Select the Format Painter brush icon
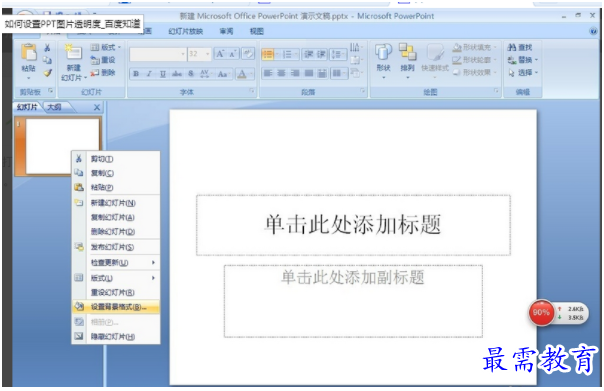The height and width of the screenshot is (391, 604). coord(47,72)
